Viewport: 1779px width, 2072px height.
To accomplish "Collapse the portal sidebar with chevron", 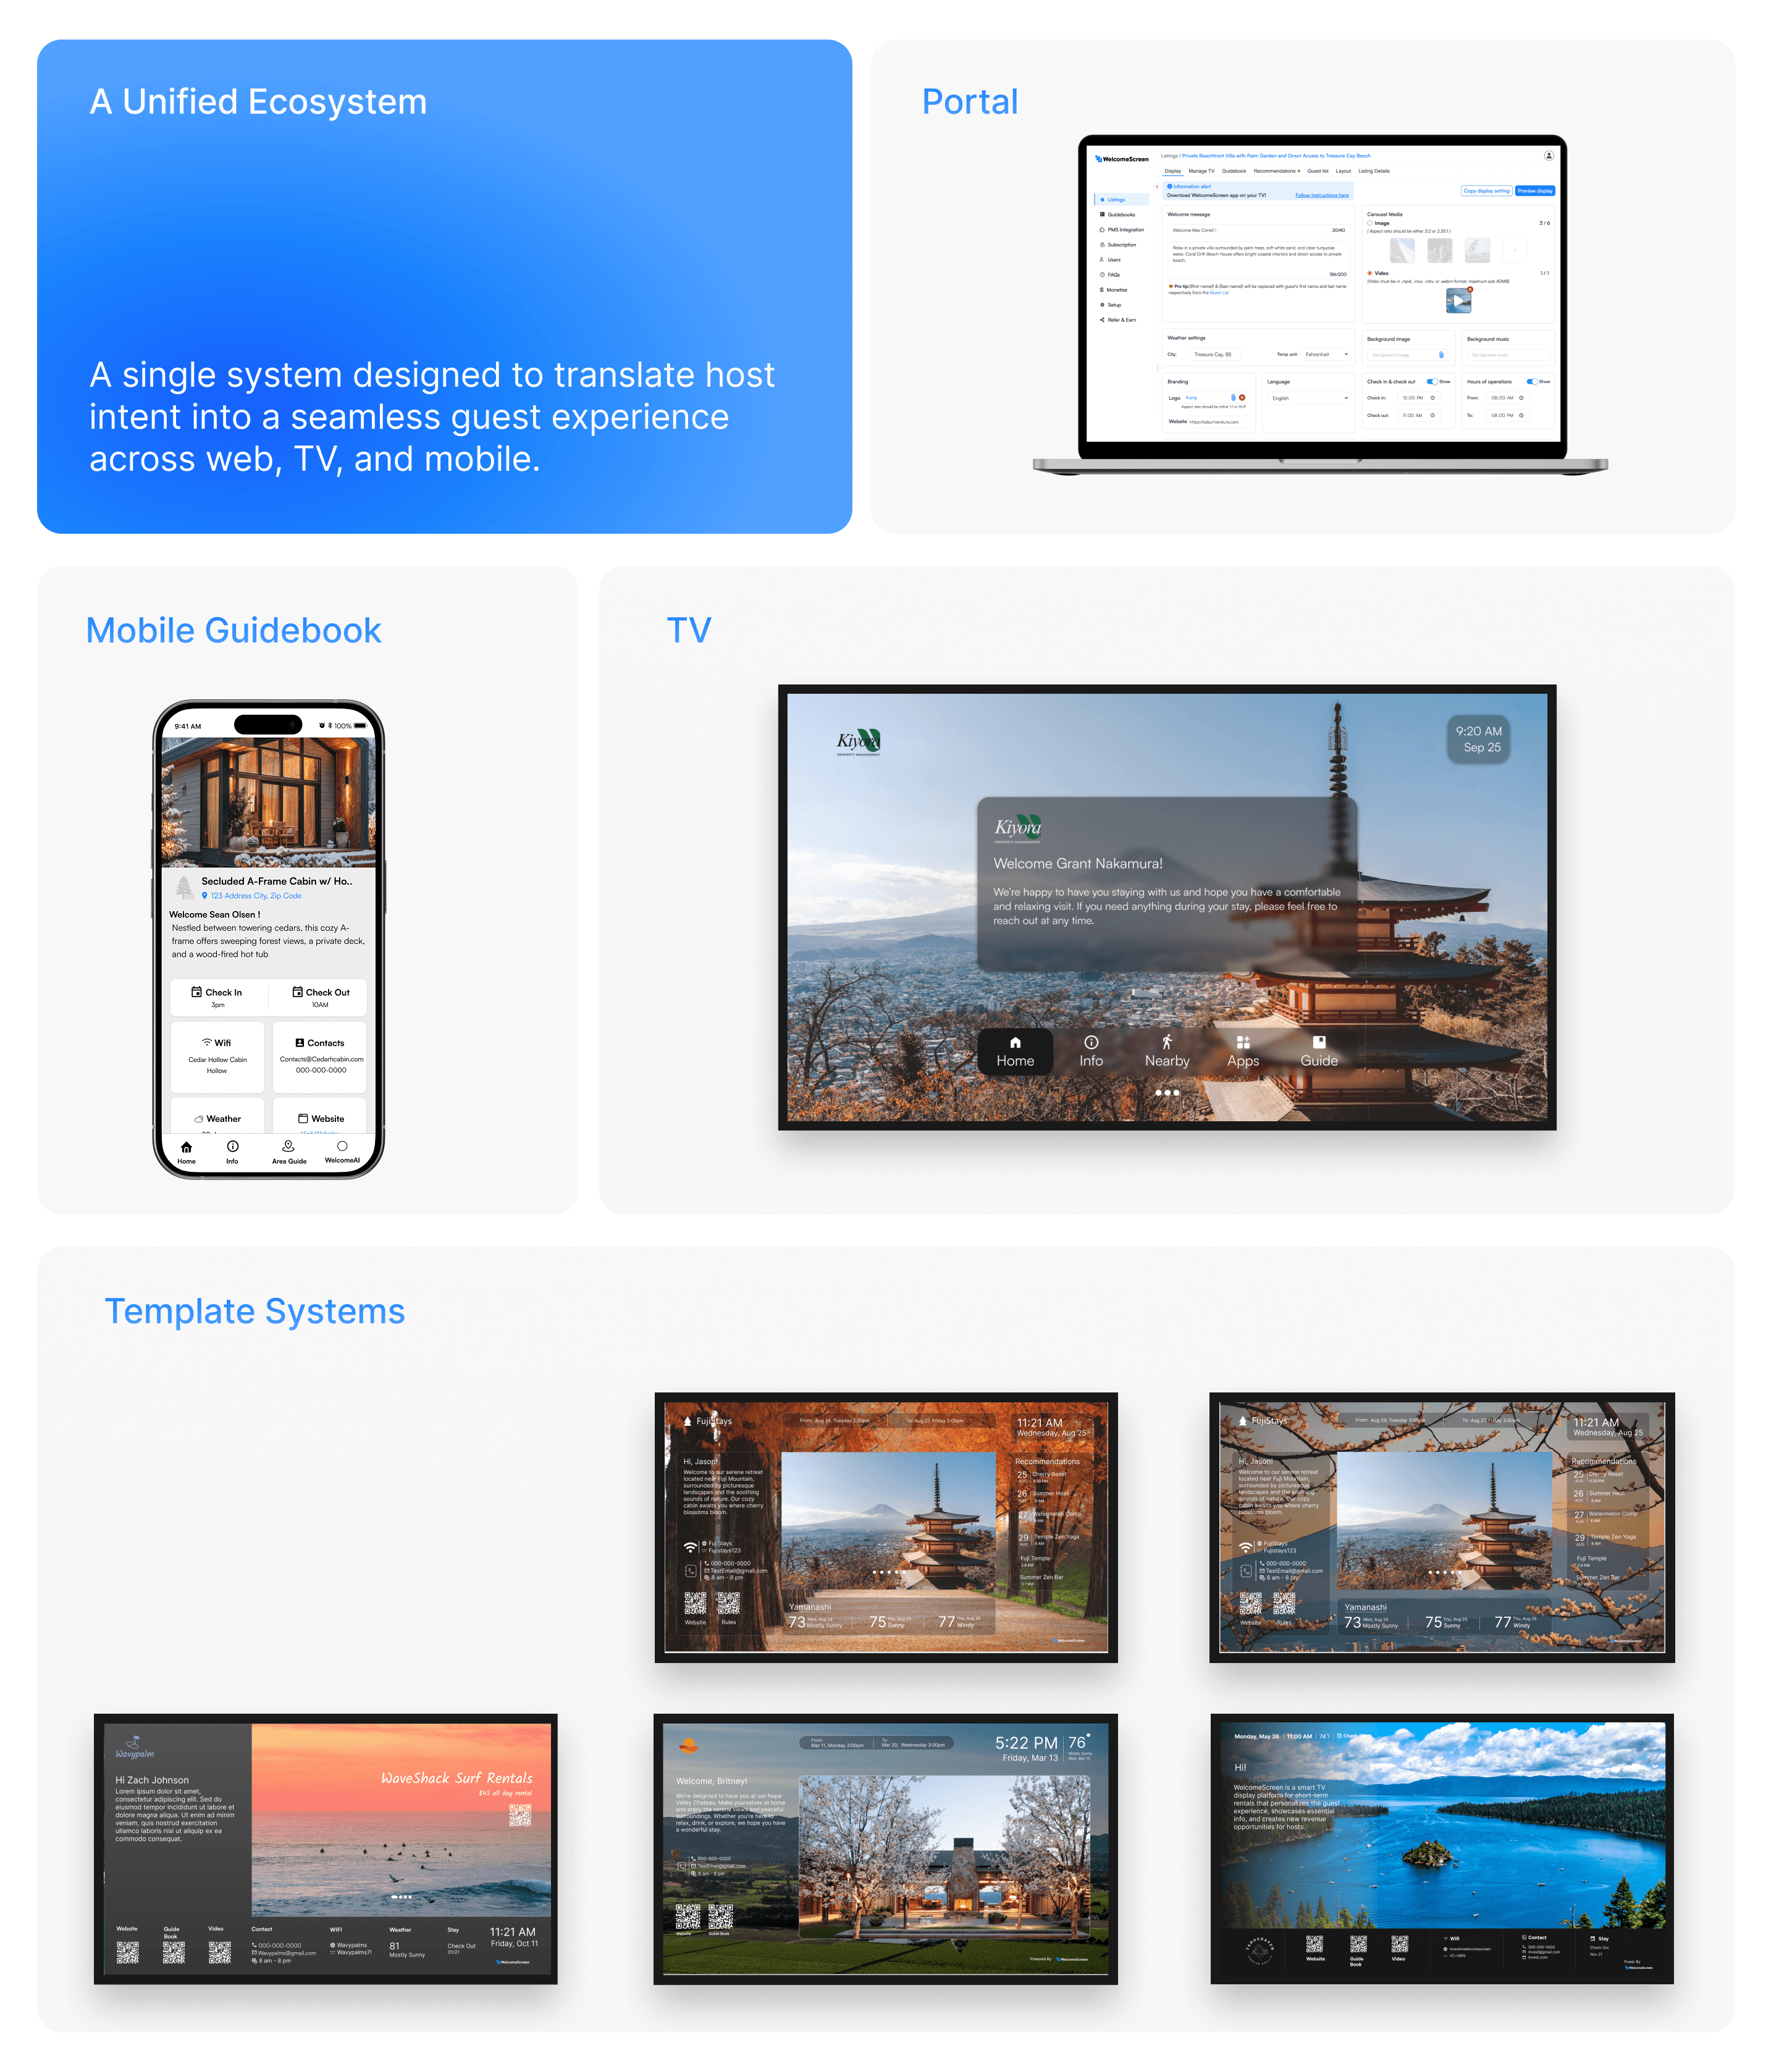I will point(1157,187).
